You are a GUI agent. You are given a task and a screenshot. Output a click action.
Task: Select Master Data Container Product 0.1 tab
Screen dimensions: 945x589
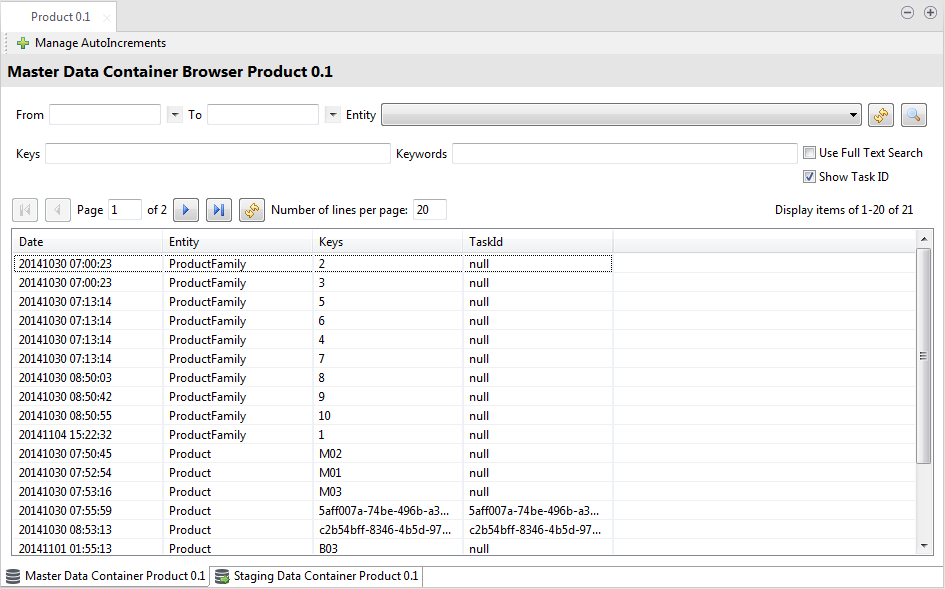(105, 577)
